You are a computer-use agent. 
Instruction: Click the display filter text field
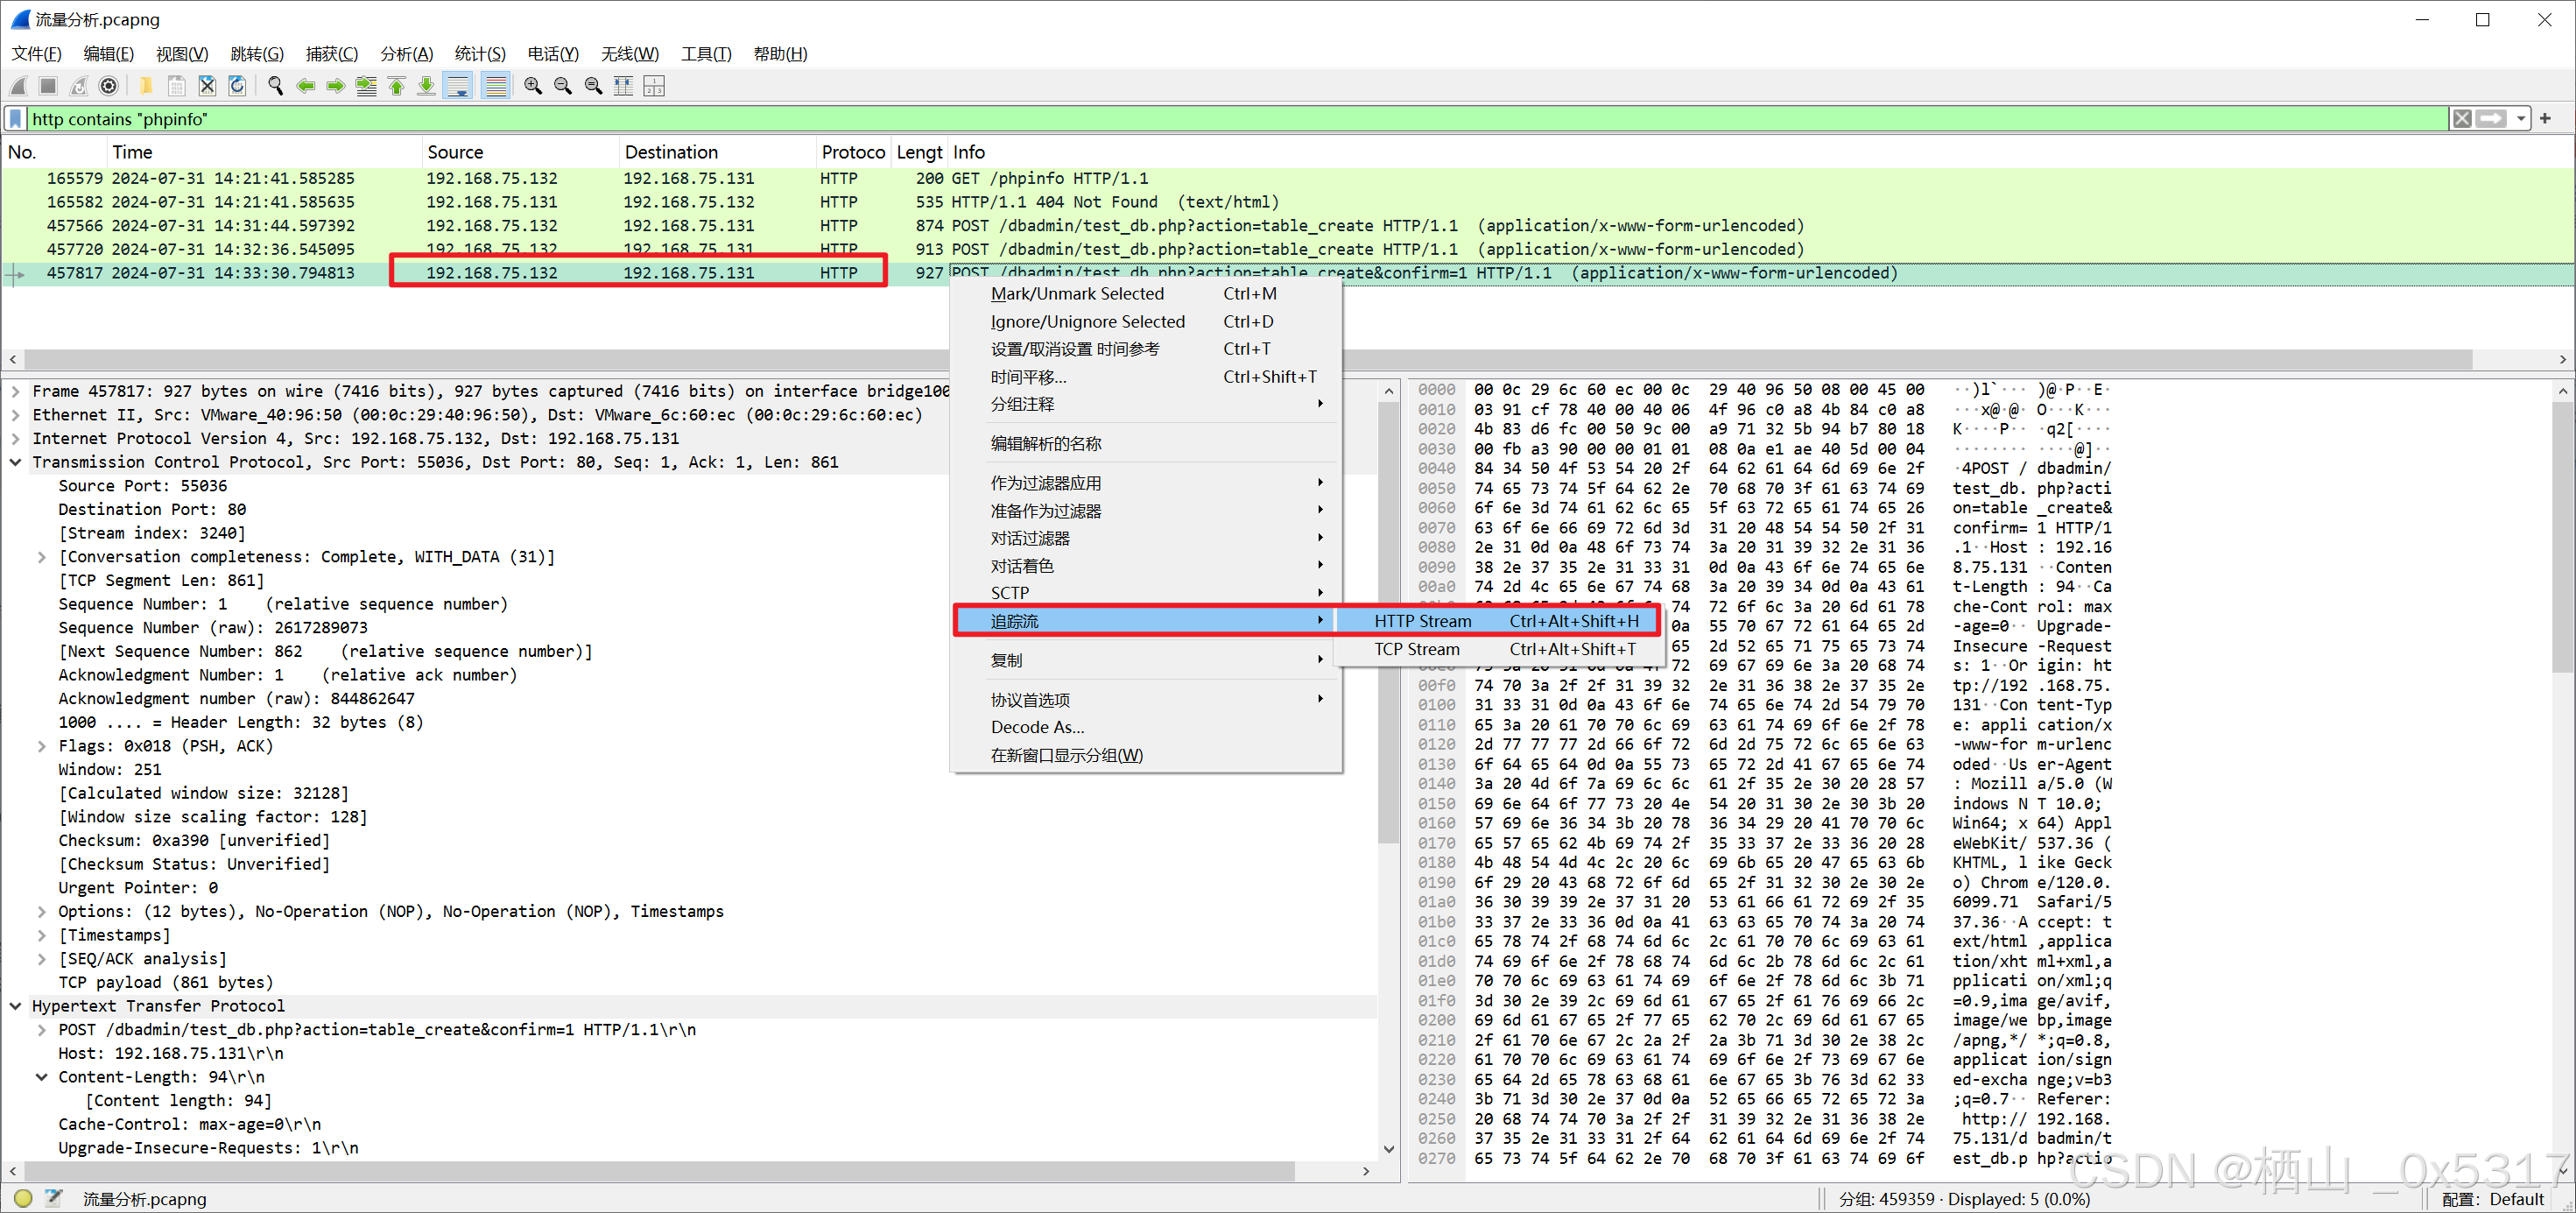[x=1200, y=119]
